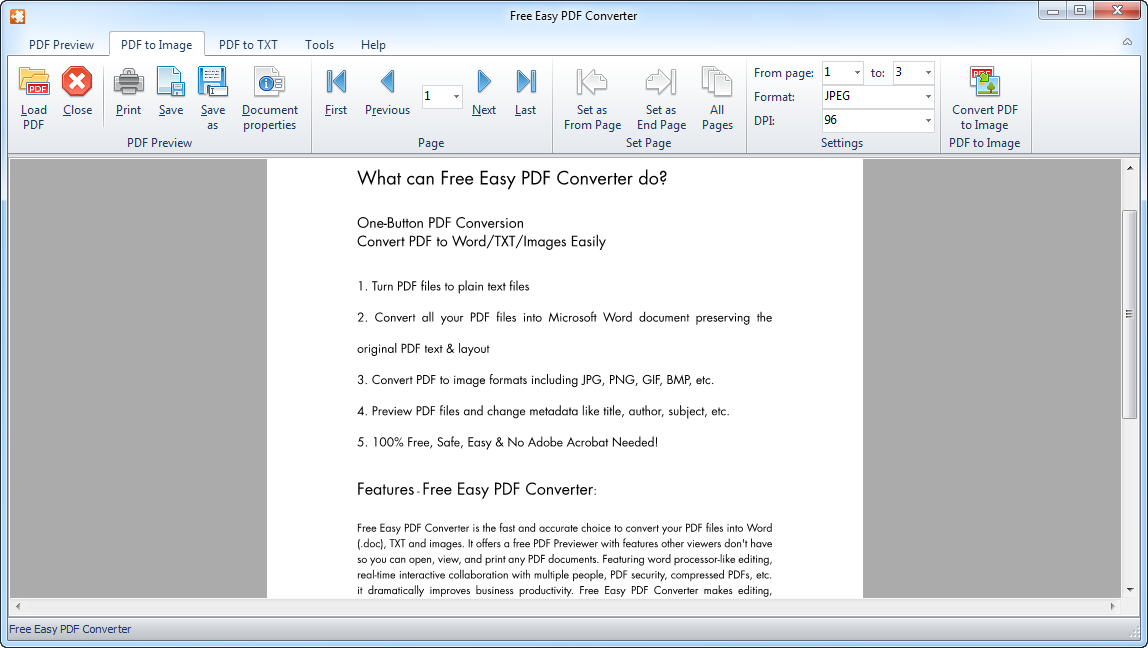Open the Tools menu tab
Screen dimensions: 1148x648
point(319,44)
